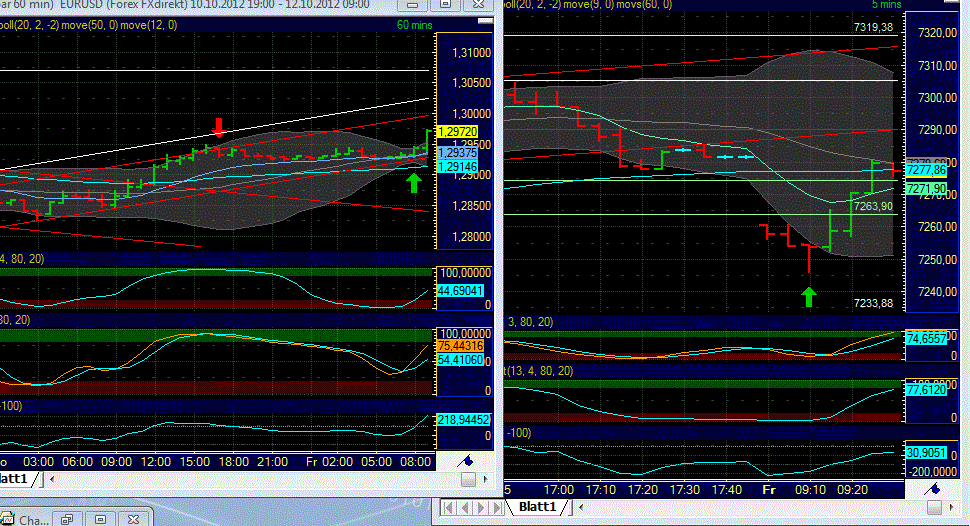Maximize the minimized Cha... window
Viewport: 970px width, 526px height.
click(101, 519)
